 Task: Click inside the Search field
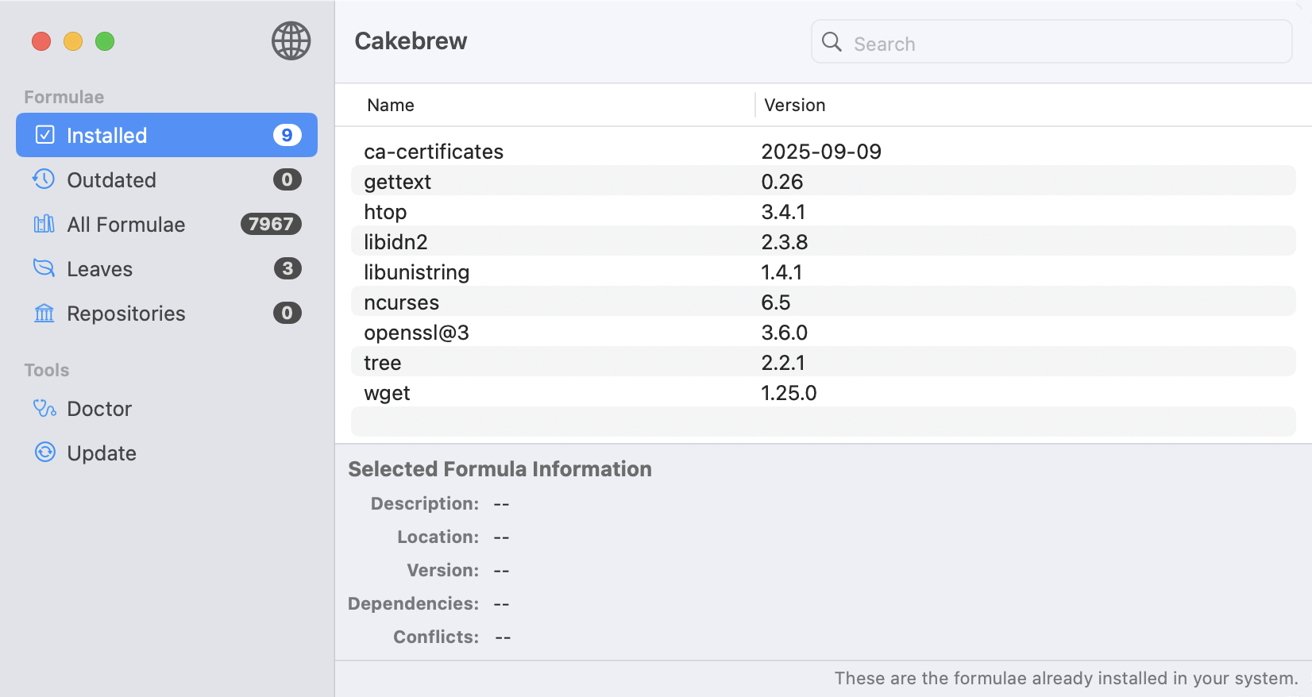tap(1050, 43)
